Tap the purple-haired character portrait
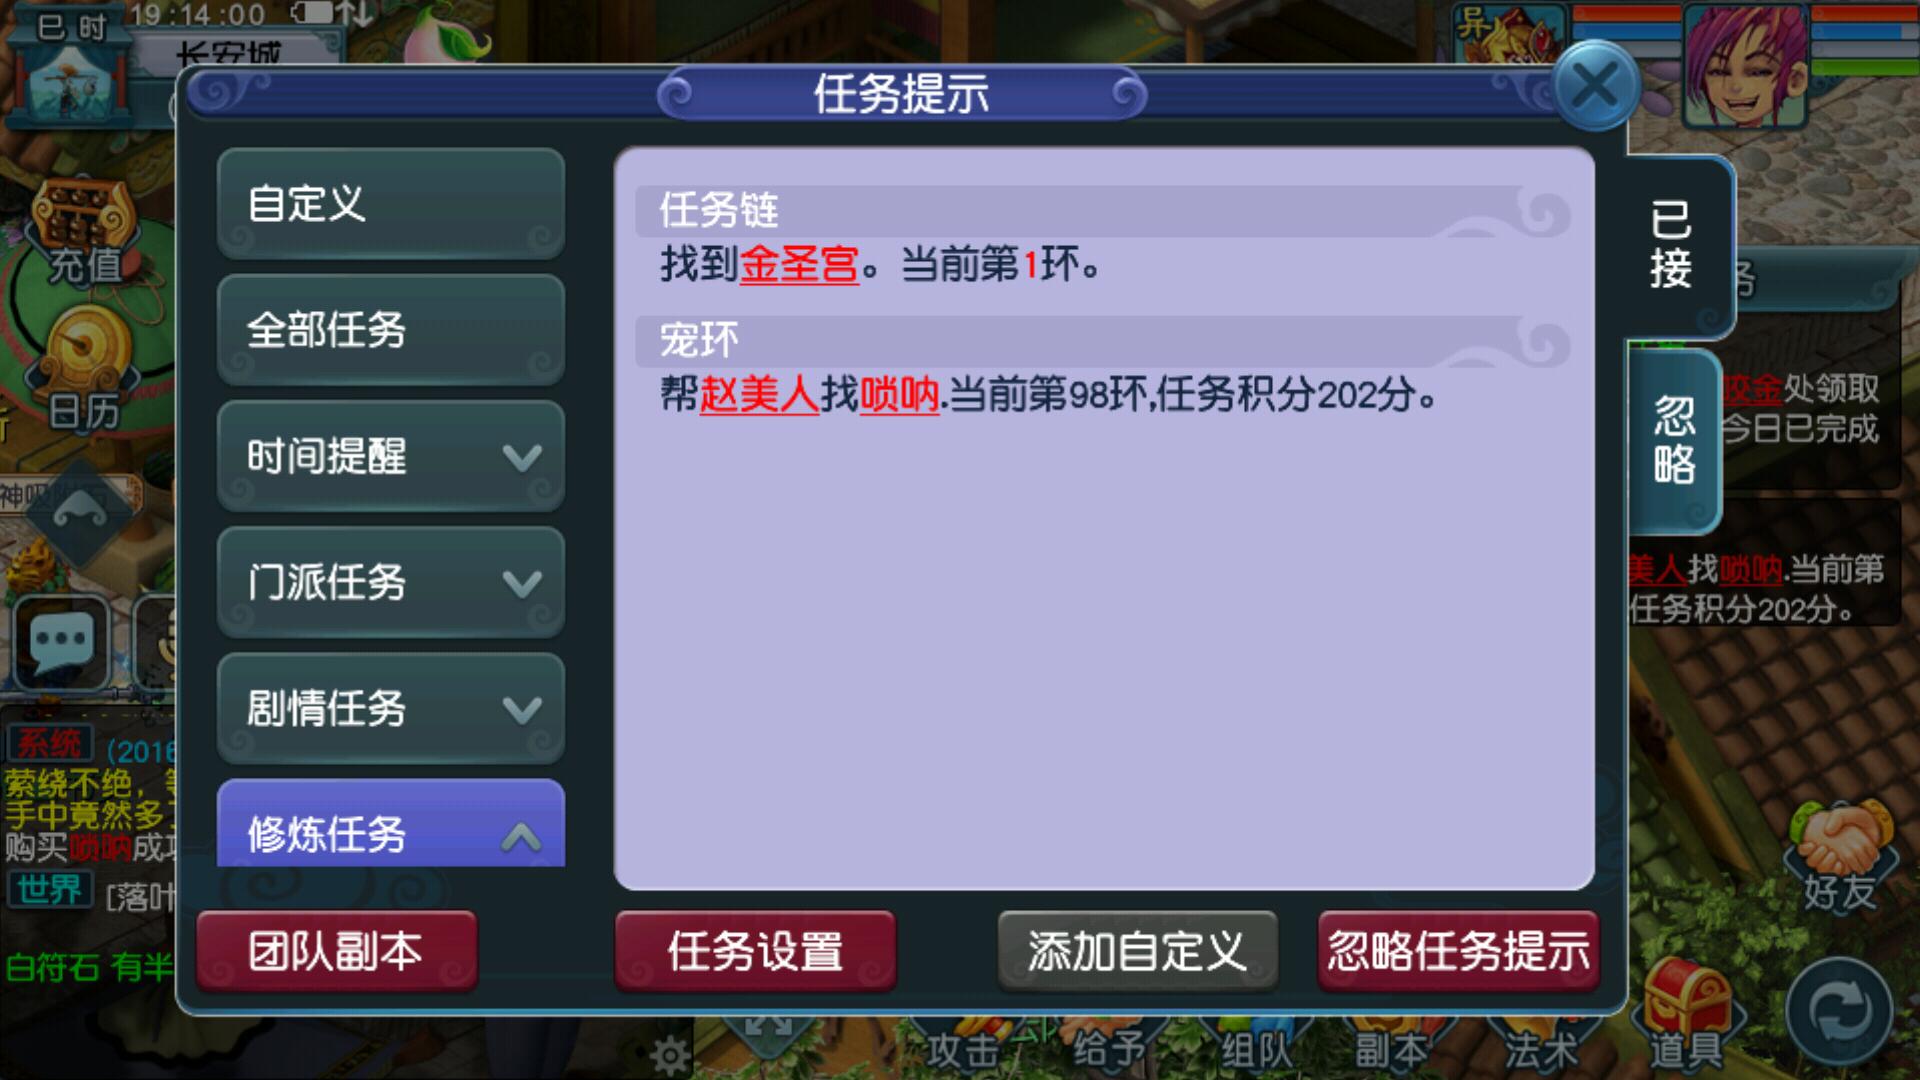 pyautogui.click(x=1746, y=64)
